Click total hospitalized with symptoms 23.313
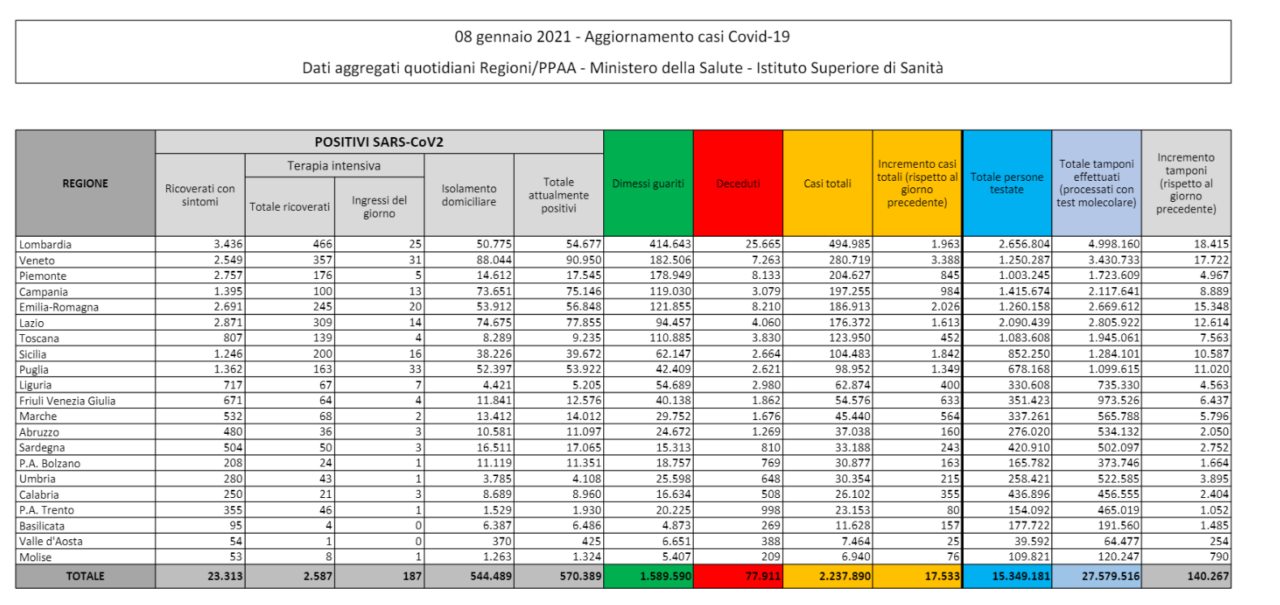The height and width of the screenshot is (605, 1280). (200, 576)
